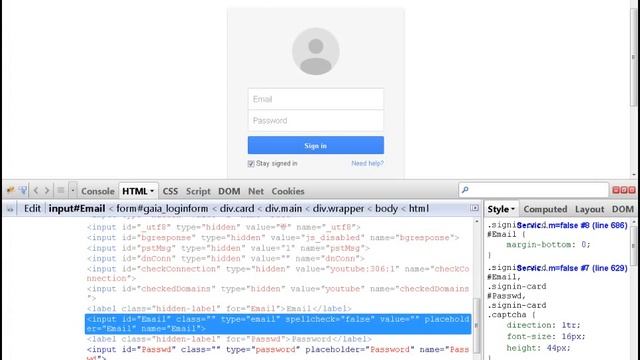Screen dimensions: 640x360
Task: Select the input id="checkConnection" node
Action: (x=278, y=273)
